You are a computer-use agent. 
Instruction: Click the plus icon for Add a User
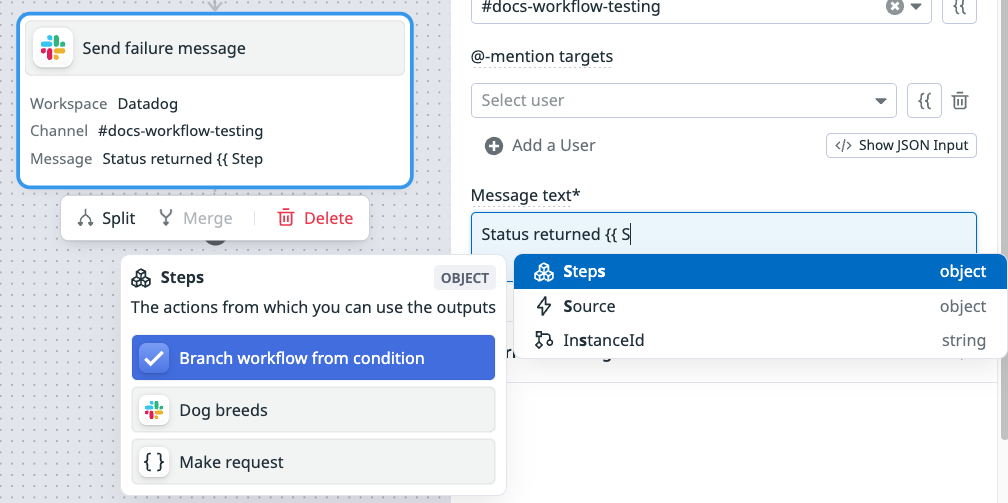493,146
